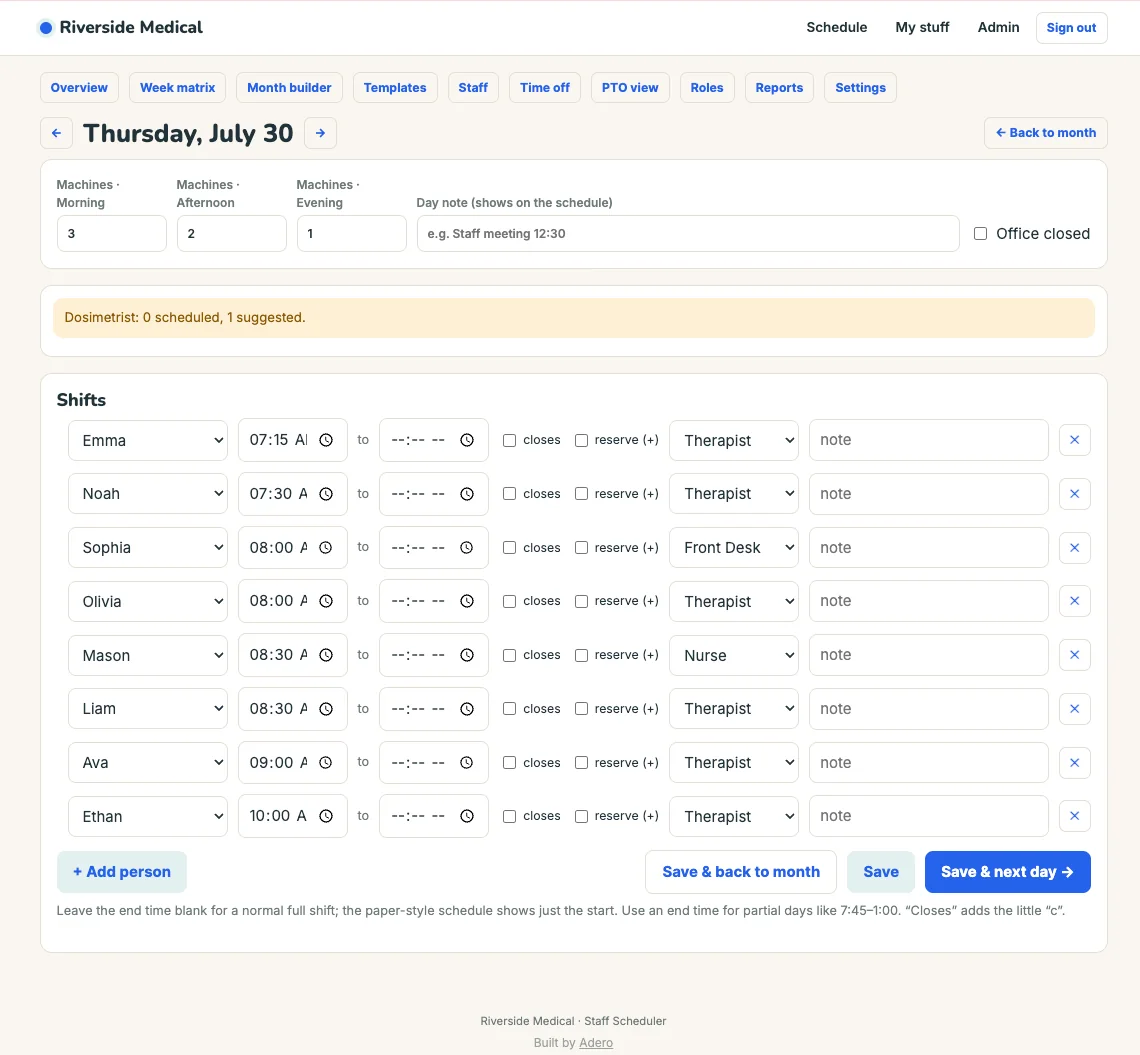Click the plain Save button
The width and height of the screenshot is (1140, 1055).
click(880, 872)
